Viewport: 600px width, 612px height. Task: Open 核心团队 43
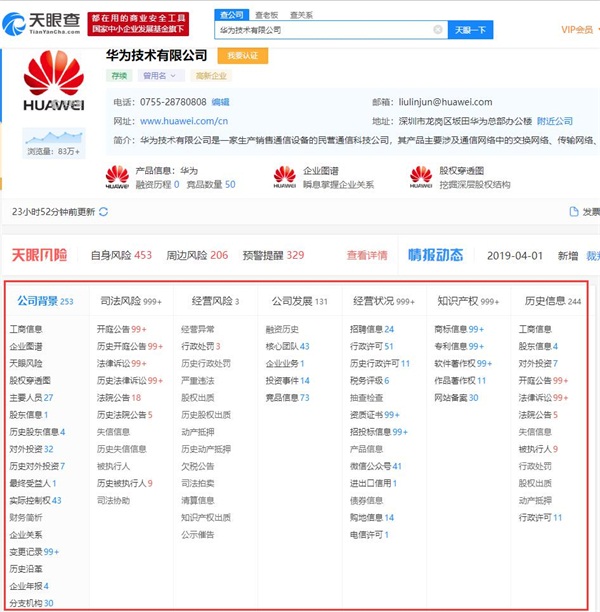[x=288, y=346]
